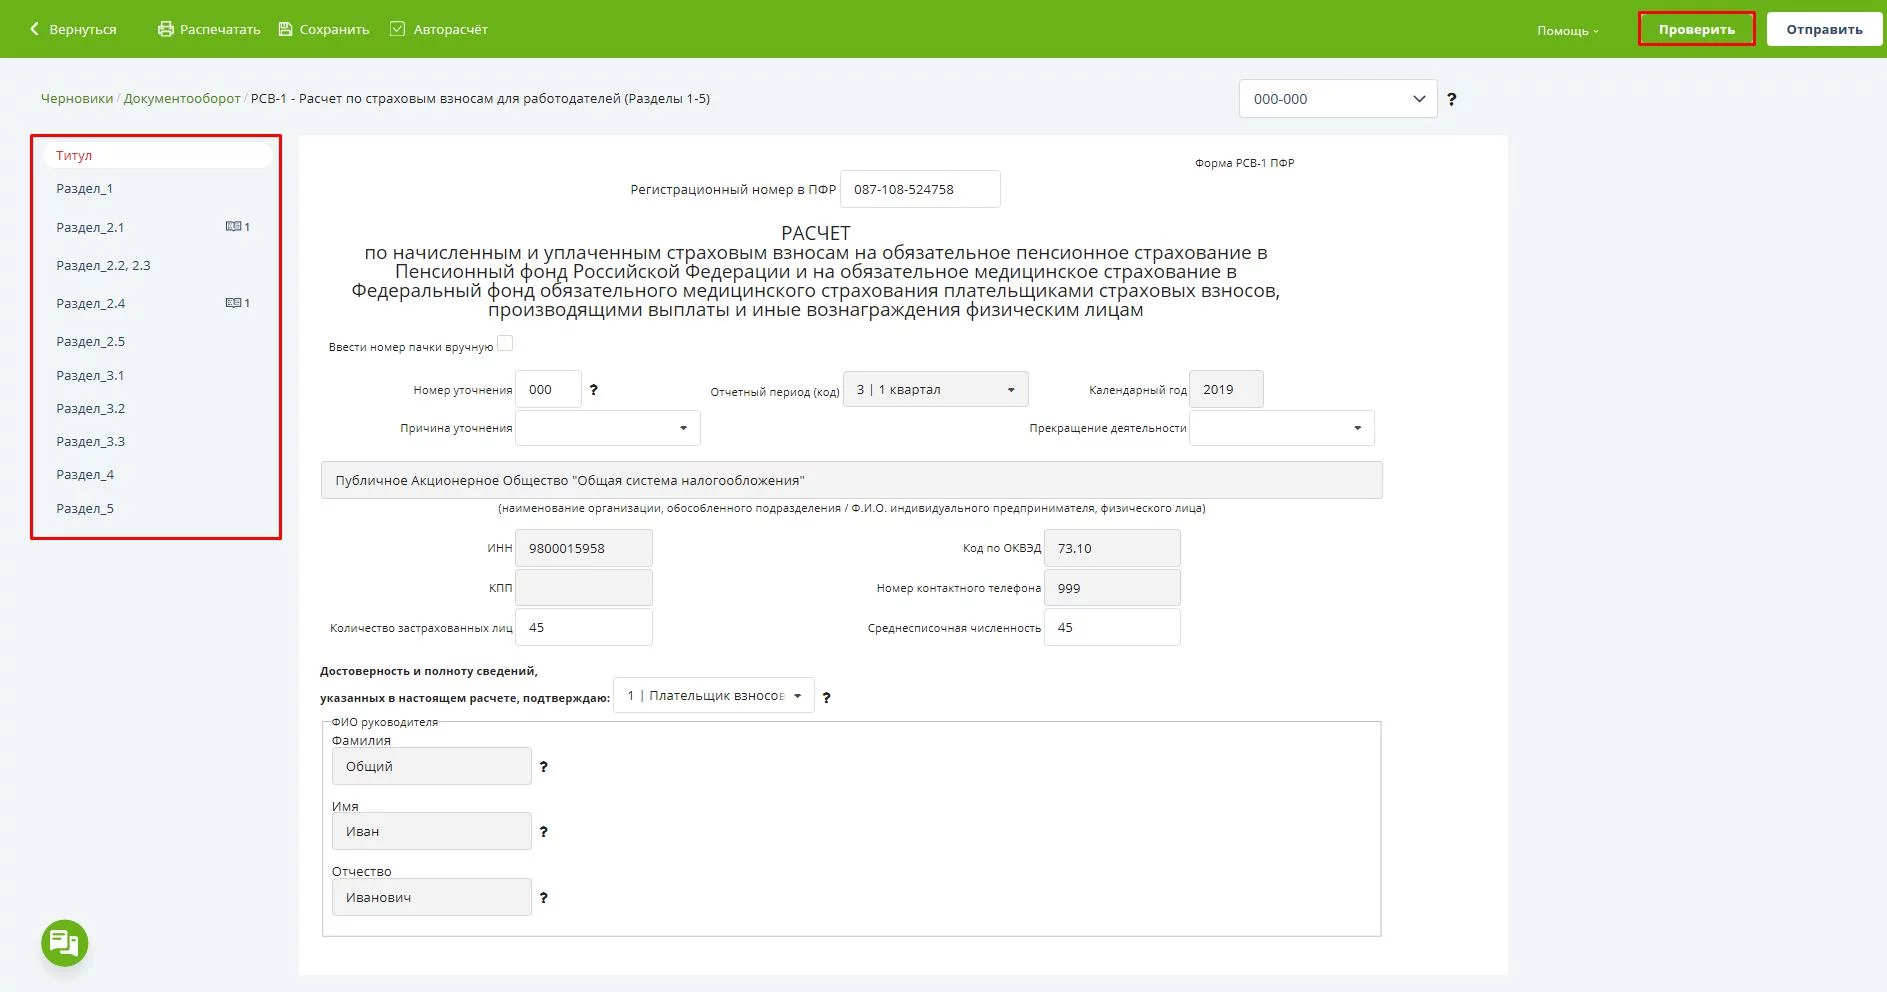Click the Календарный год field
The image size is (1887, 992).
point(1226,389)
